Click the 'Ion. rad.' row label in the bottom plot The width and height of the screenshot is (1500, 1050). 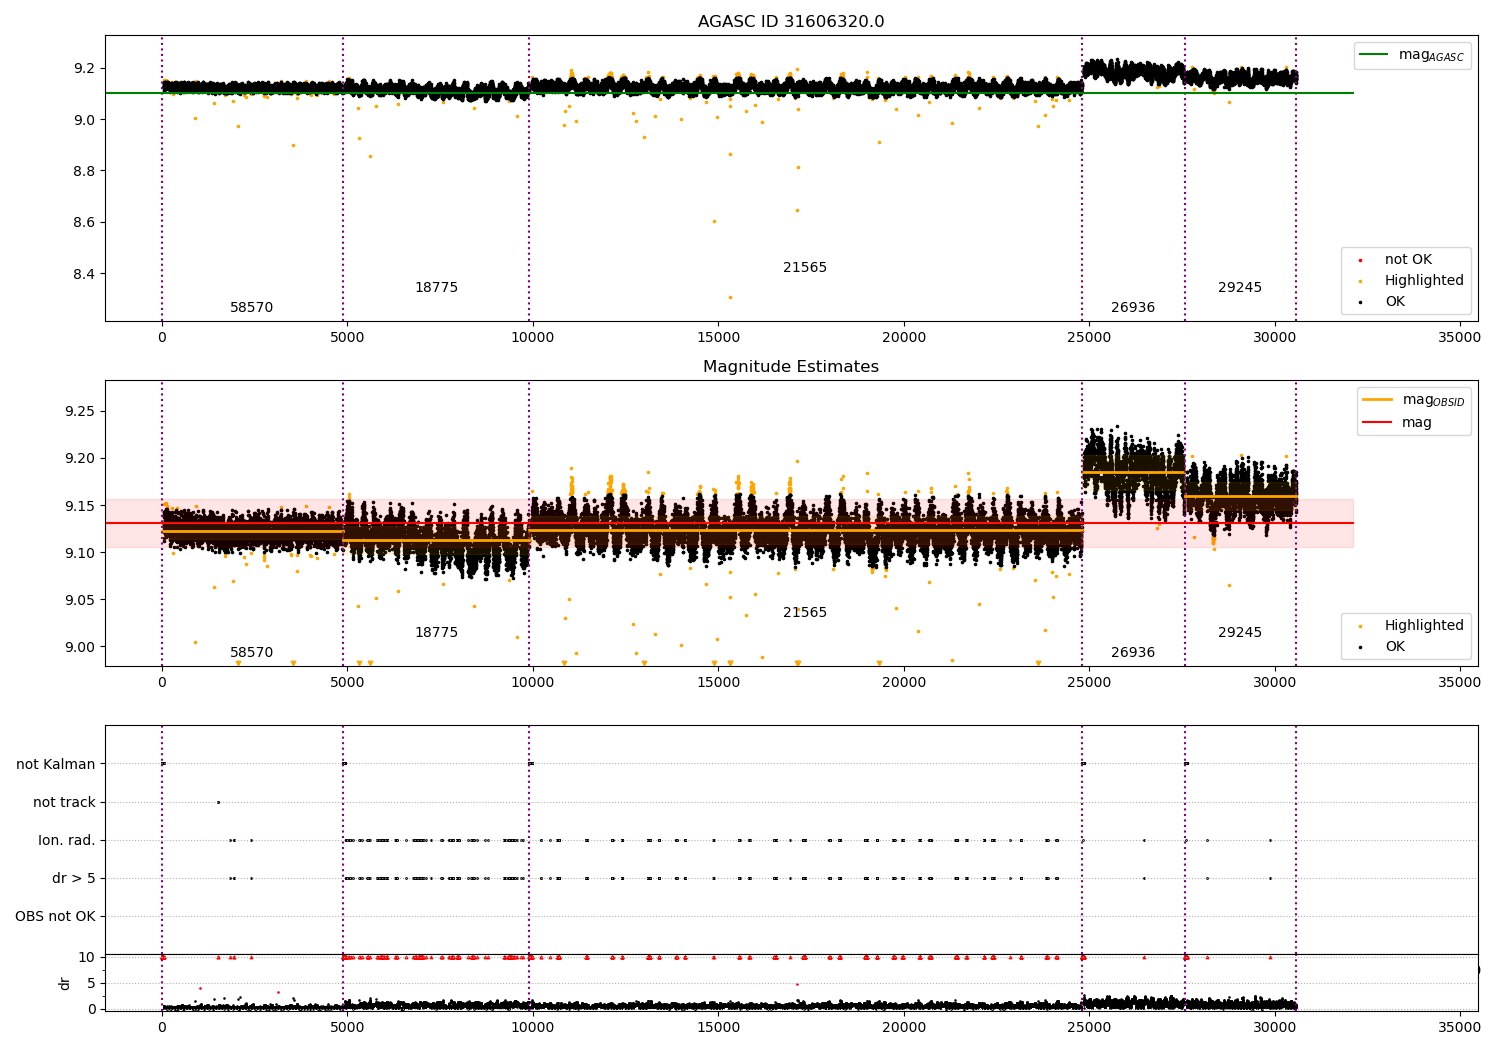click(x=67, y=841)
